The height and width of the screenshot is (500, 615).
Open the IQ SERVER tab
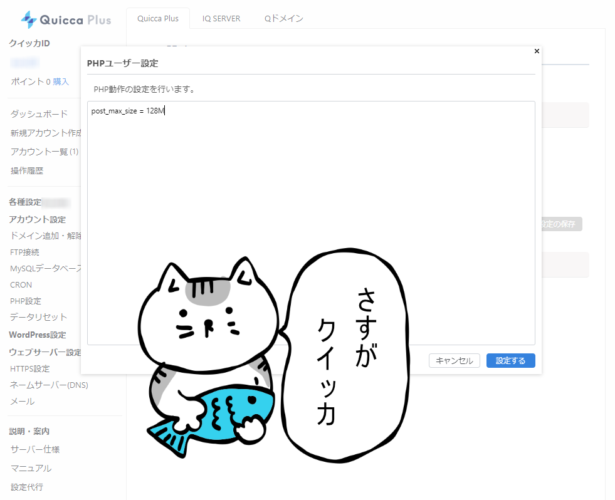(221, 18)
